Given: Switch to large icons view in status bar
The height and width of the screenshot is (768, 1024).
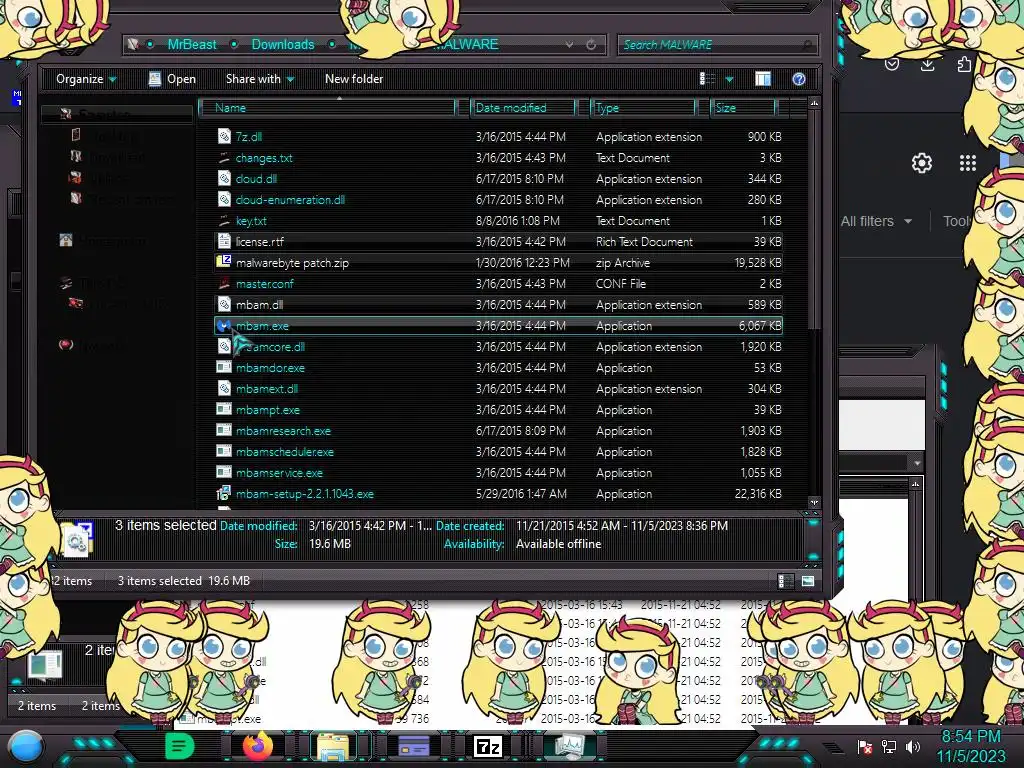Looking at the screenshot, I should click(x=808, y=581).
